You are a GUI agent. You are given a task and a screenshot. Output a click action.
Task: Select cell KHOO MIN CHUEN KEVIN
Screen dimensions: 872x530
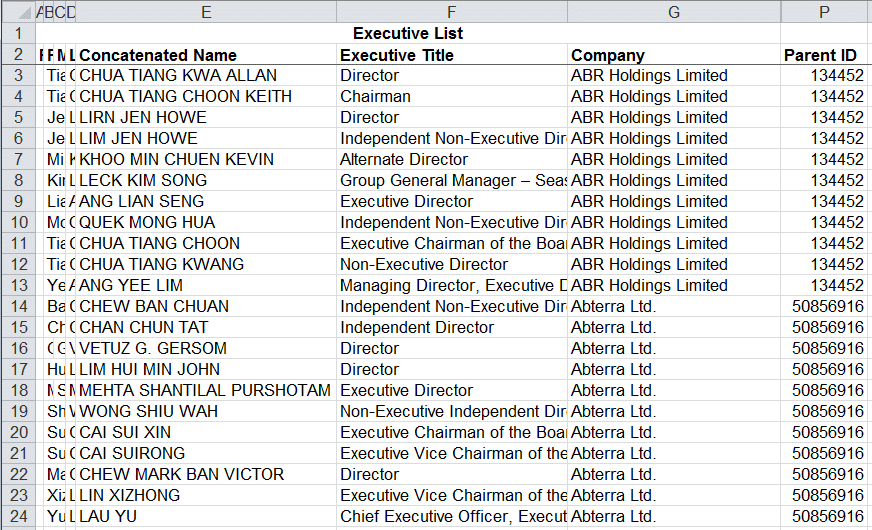click(x=206, y=160)
